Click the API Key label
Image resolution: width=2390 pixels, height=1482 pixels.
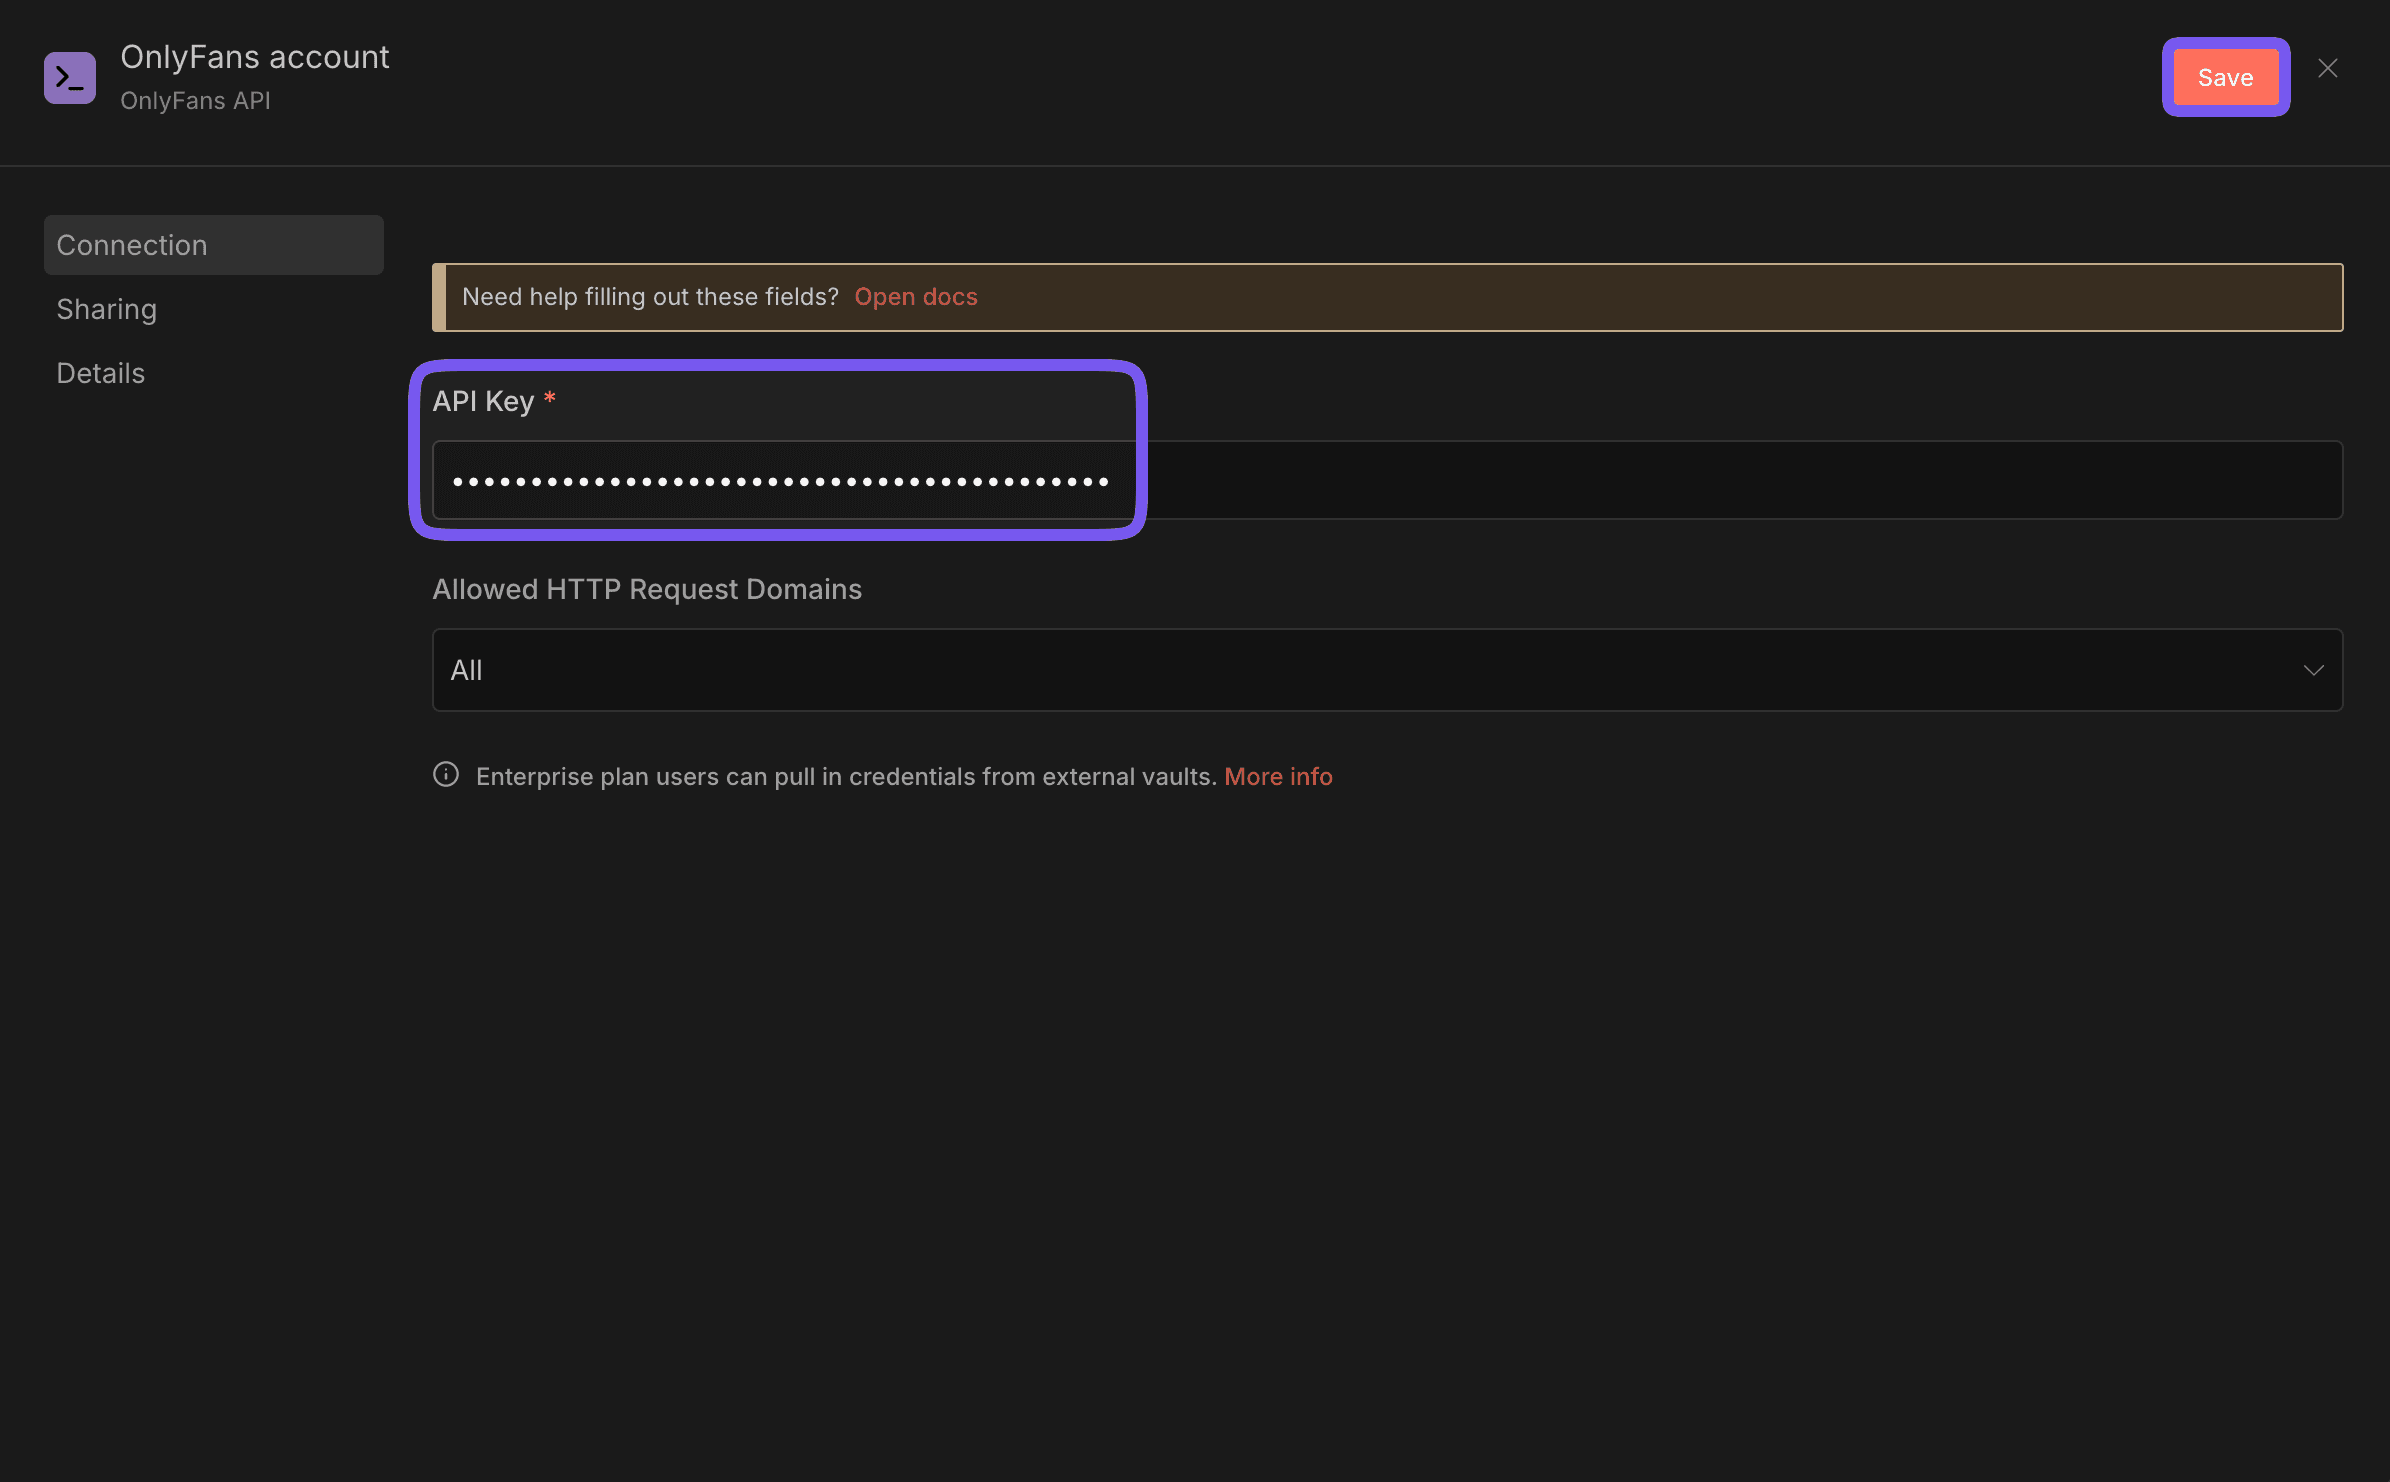point(483,401)
